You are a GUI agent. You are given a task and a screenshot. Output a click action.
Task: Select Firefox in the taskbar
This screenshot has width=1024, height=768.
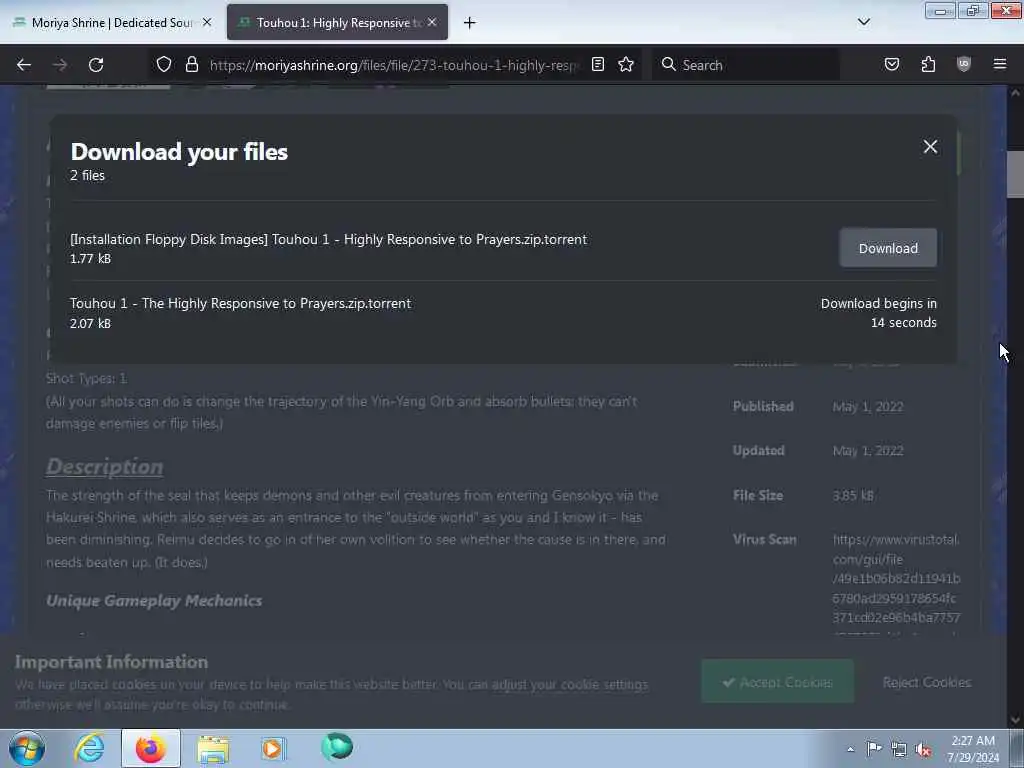[x=150, y=748]
